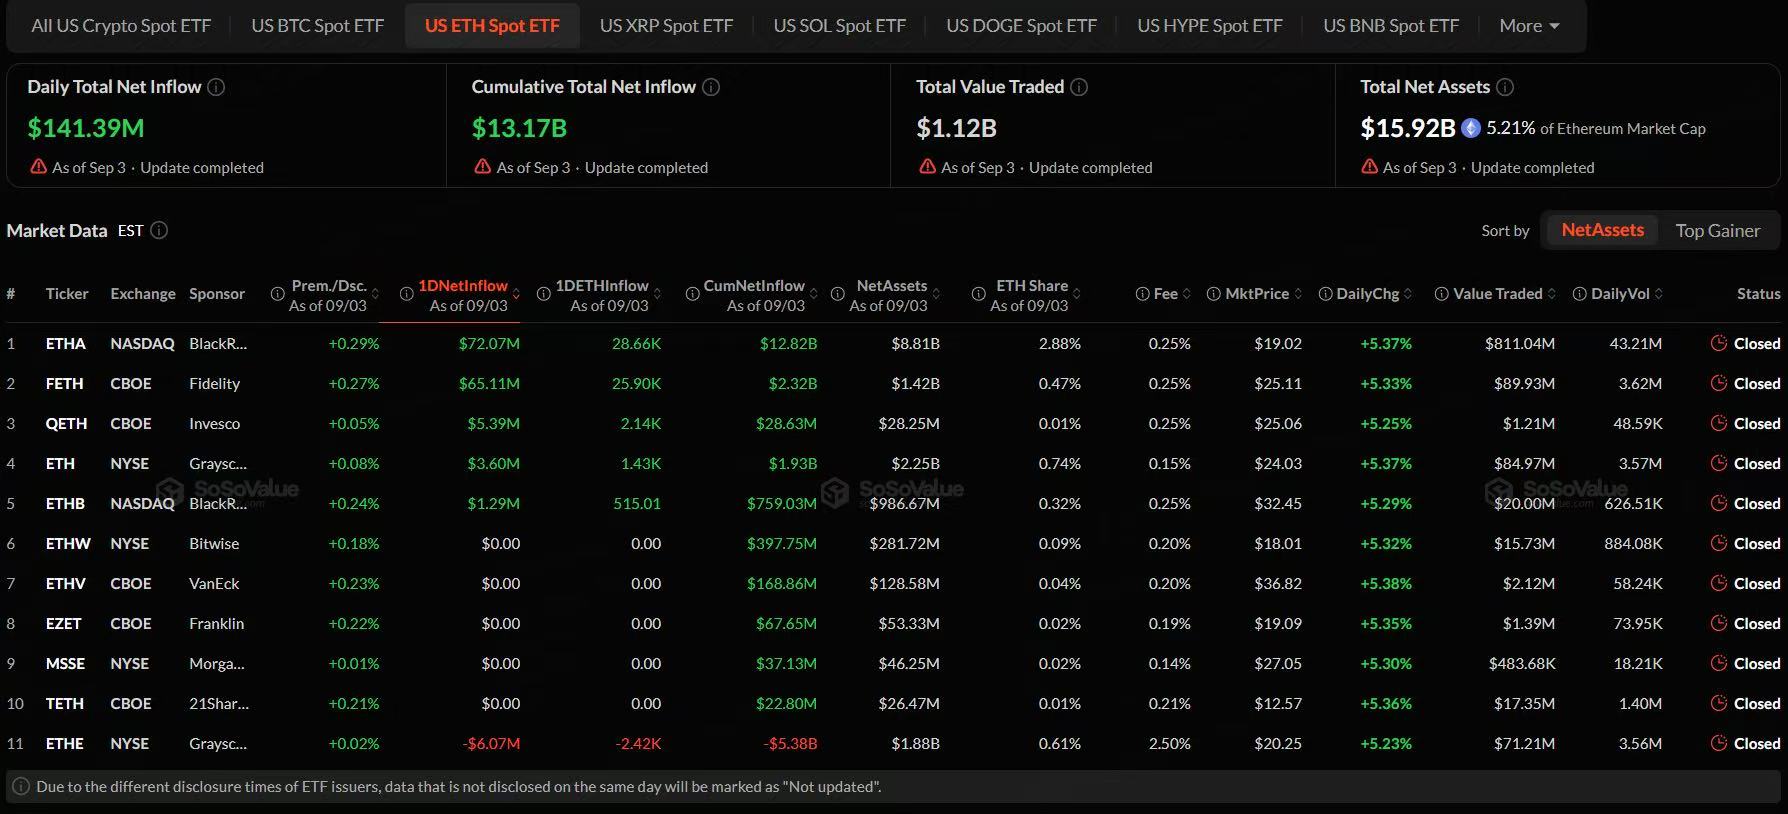1788x814 pixels.
Task: Click info icon beside ETH Share column
Action: 979,294
